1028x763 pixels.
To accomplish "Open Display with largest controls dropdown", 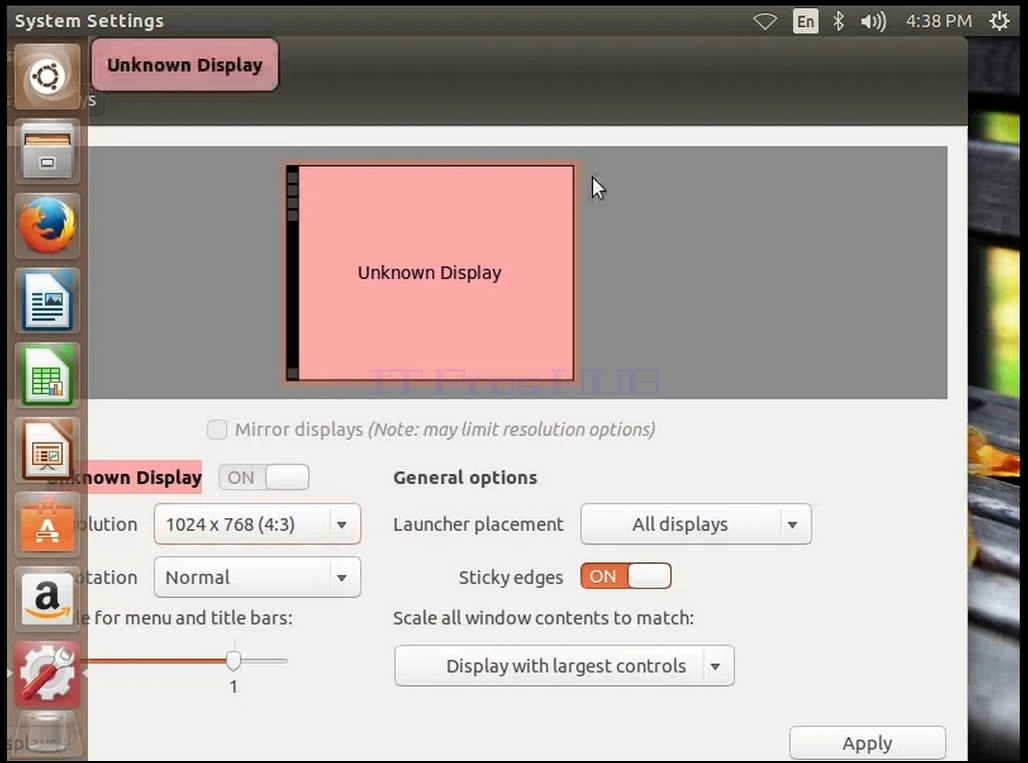I will point(564,666).
